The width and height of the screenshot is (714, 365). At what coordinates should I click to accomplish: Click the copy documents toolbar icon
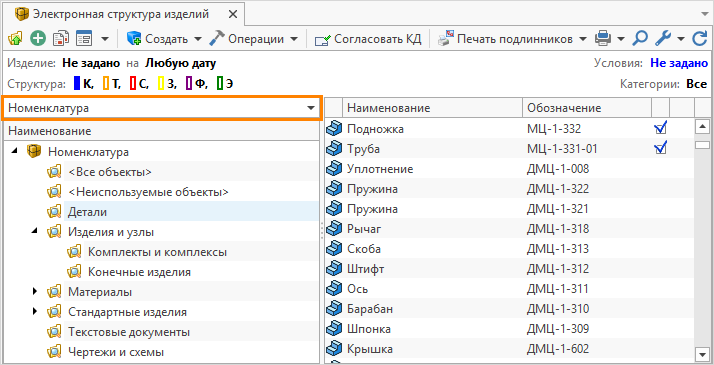pyautogui.click(x=61, y=39)
